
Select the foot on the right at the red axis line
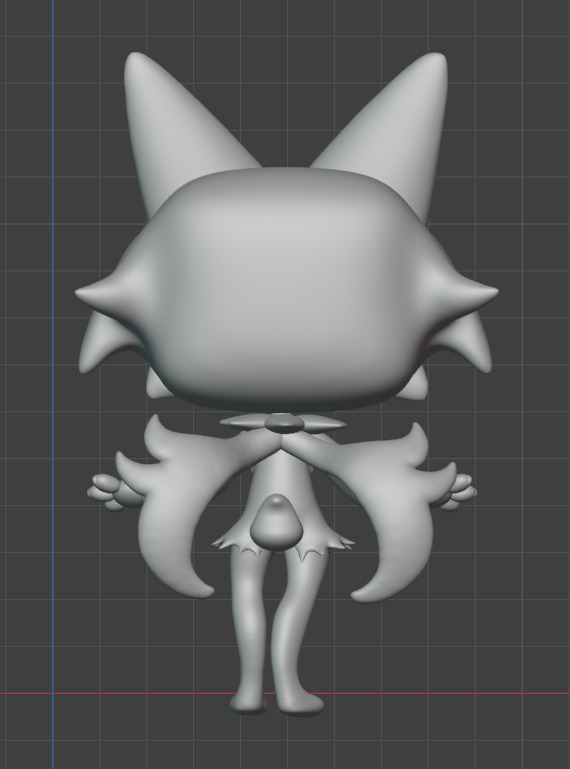pyautogui.click(x=300, y=703)
